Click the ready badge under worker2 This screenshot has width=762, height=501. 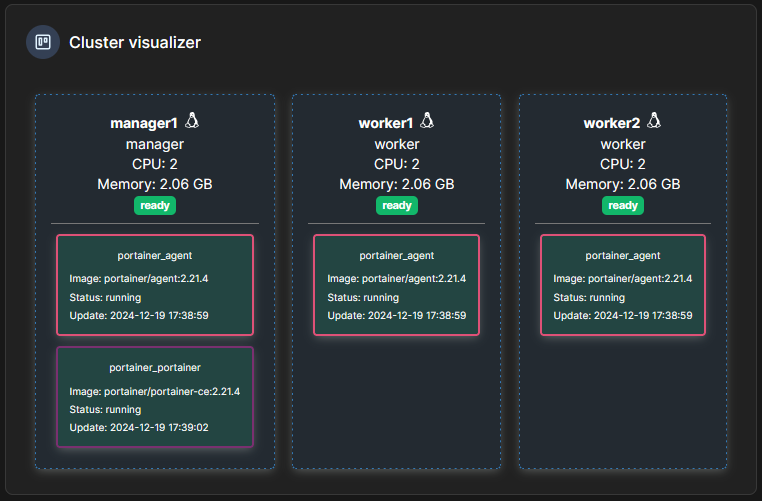tap(623, 206)
